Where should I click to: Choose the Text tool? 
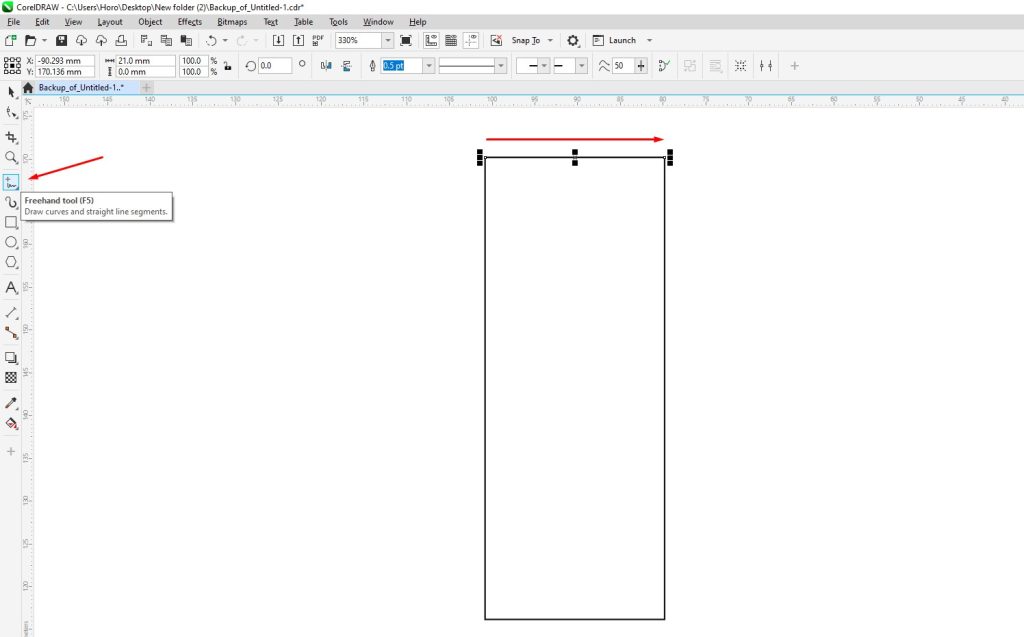tap(12, 287)
